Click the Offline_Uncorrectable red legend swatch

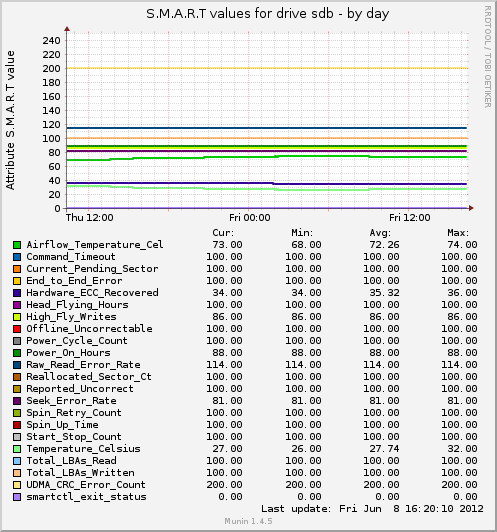[x=17, y=329]
